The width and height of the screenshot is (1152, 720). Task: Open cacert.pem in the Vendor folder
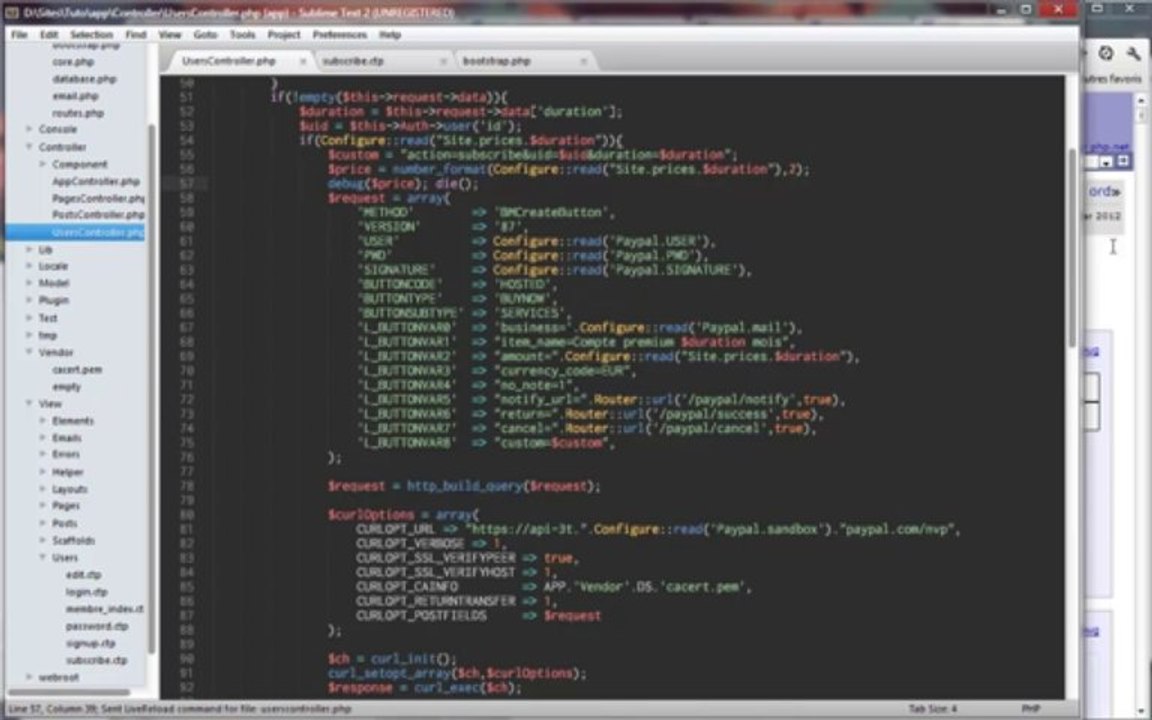click(x=77, y=370)
